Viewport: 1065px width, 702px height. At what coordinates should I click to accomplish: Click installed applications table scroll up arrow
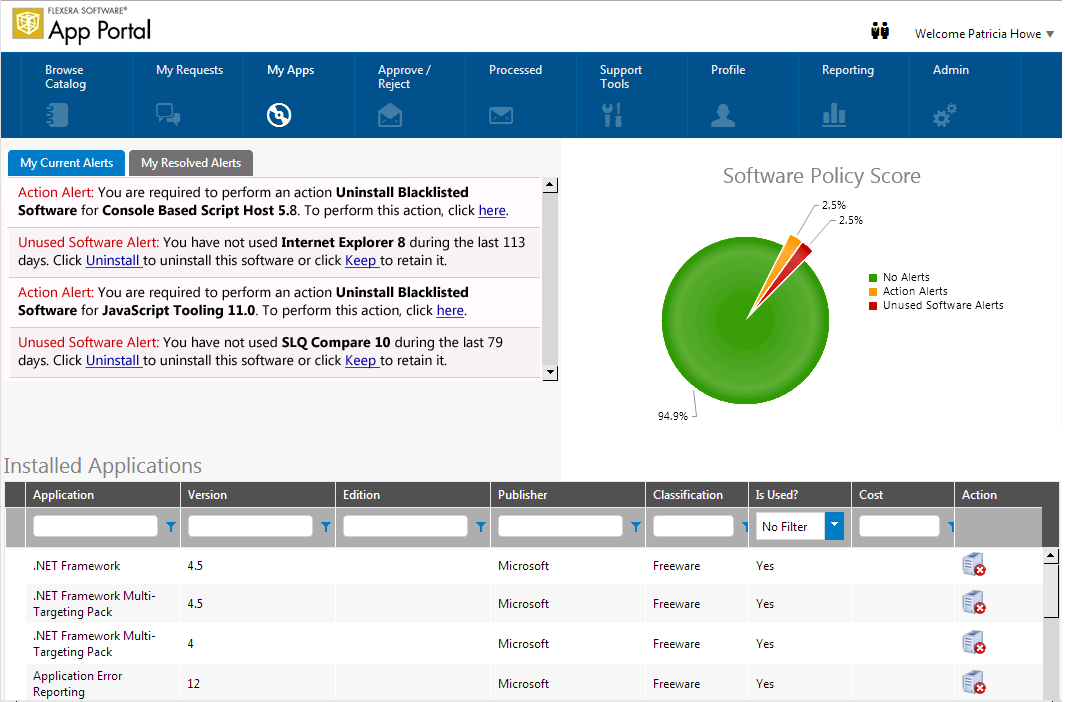[1051, 556]
